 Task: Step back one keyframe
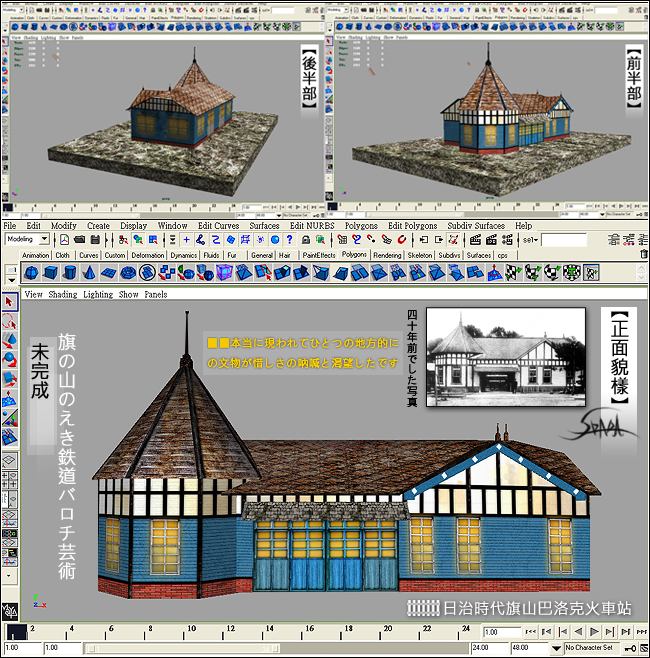click(x=563, y=631)
